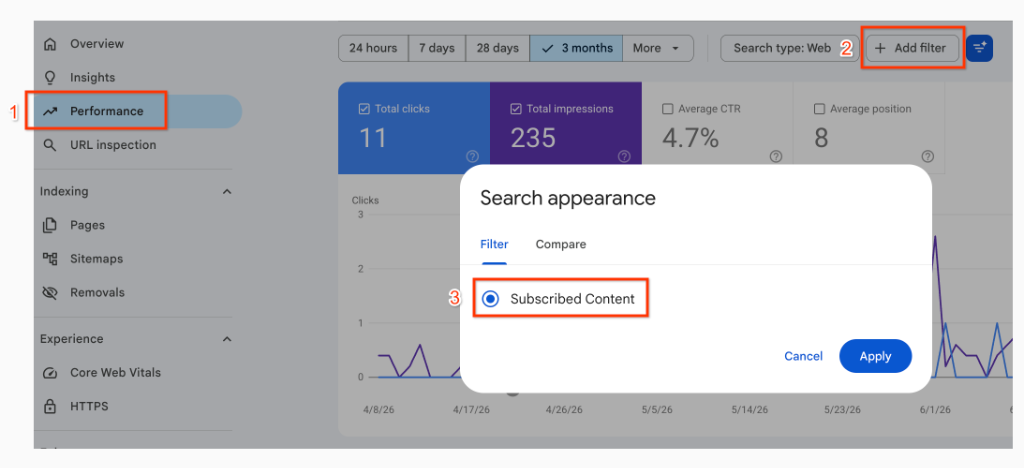Click the 5/23/26 chart date label
Screen dimensions: 1024x468
842,411
